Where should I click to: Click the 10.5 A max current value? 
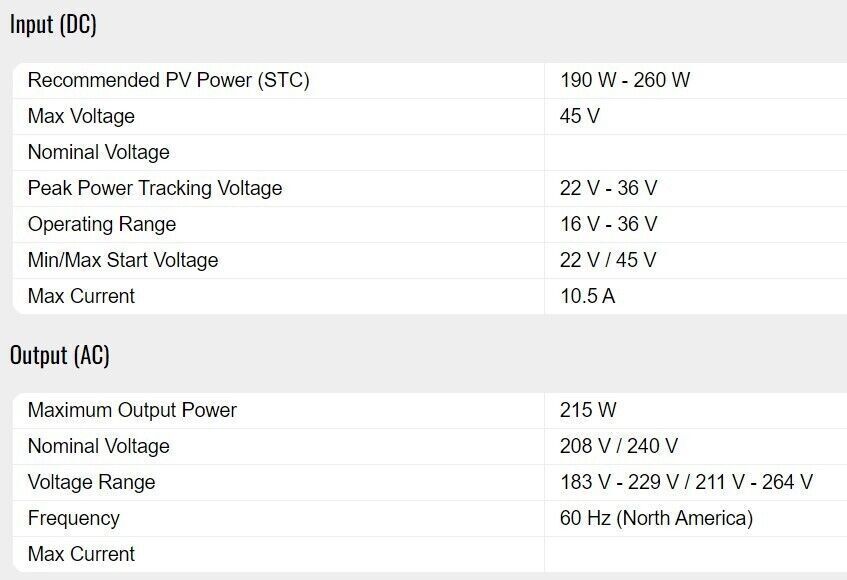587,297
